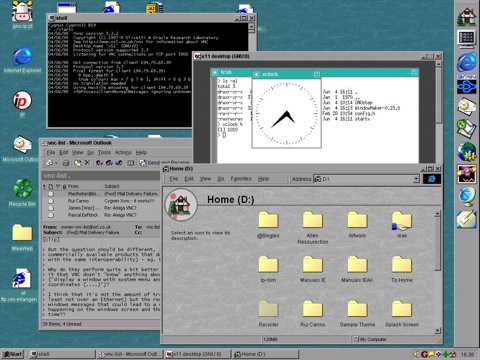The width and height of the screenshot is (480, 360).
Task: Open the Actions menu in Outlook
Action: pos(123,152)
